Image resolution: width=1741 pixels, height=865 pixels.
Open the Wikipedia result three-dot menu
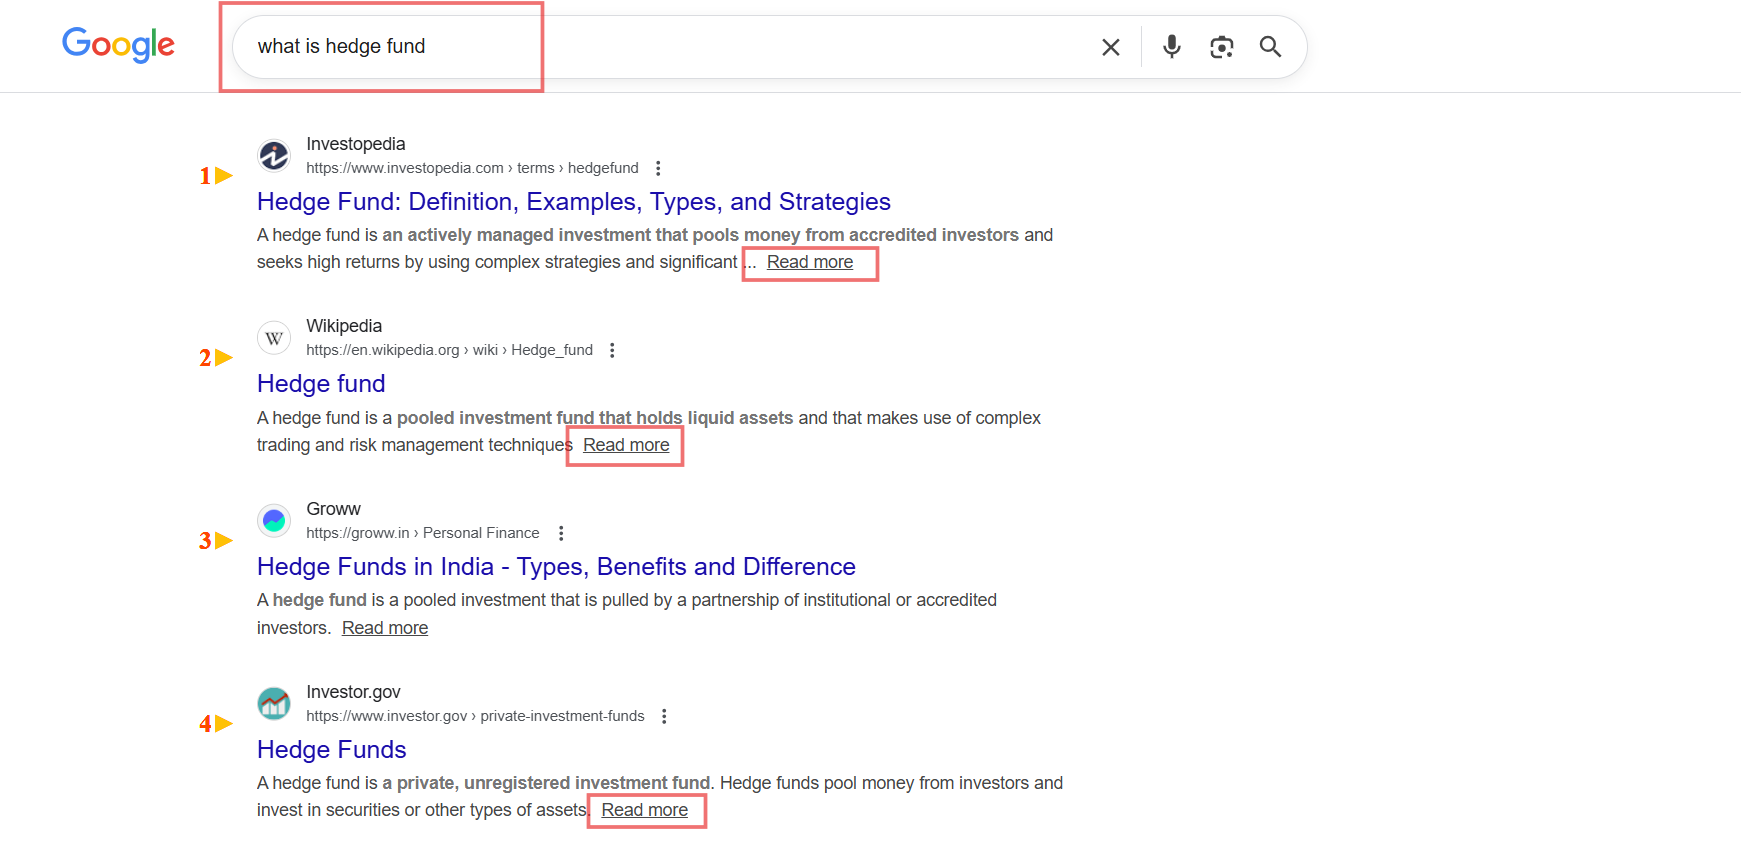[x=612, y=350]
